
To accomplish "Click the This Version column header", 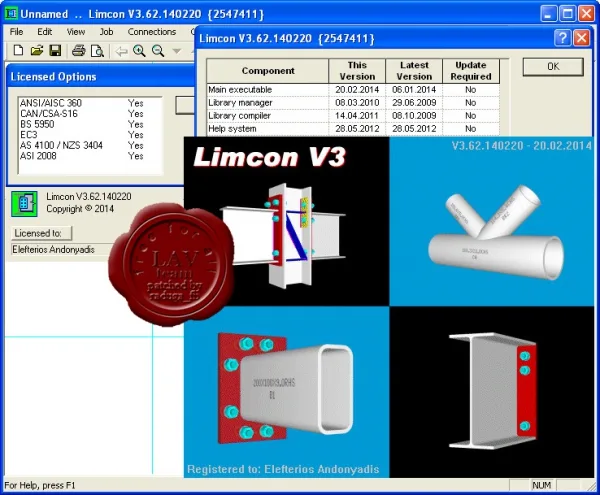I will coord(357,71).
